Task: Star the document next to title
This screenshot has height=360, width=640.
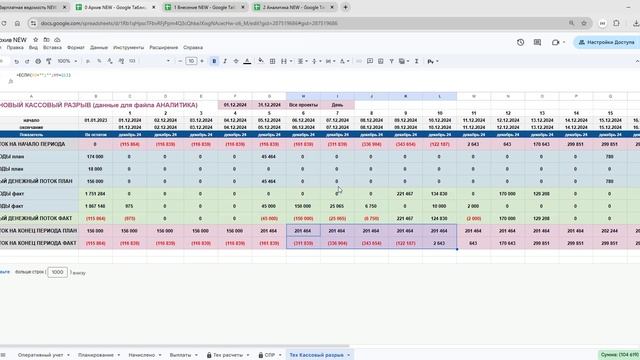Action: pos(36,40)
